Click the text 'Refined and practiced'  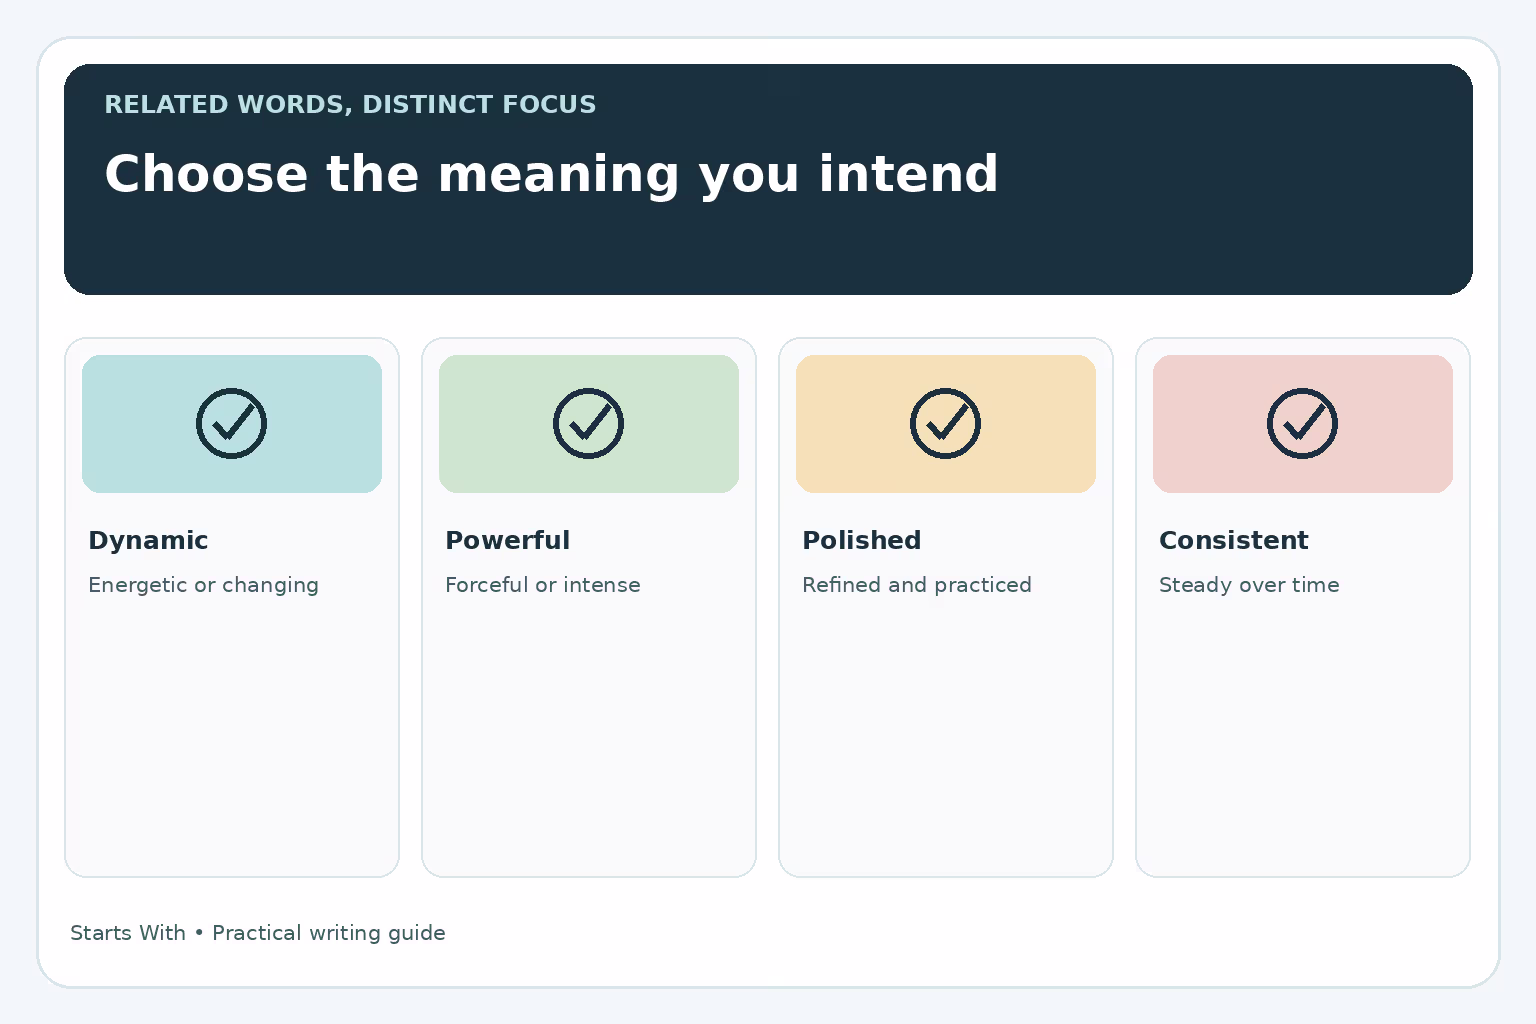click(916, 585)
